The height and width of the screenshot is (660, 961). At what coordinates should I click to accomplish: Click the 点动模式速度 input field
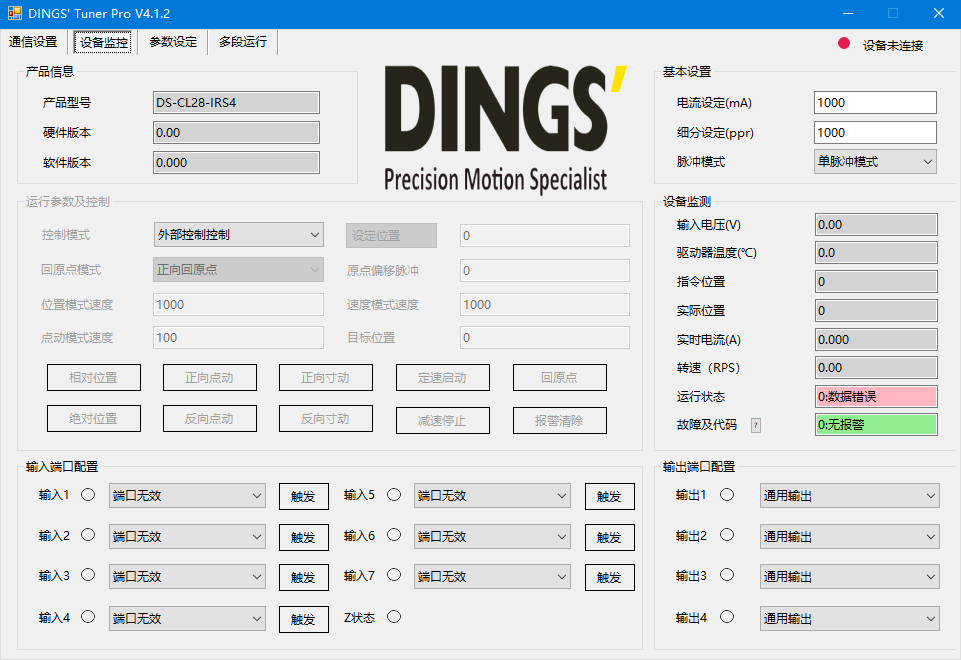click(x=238, y=338)
